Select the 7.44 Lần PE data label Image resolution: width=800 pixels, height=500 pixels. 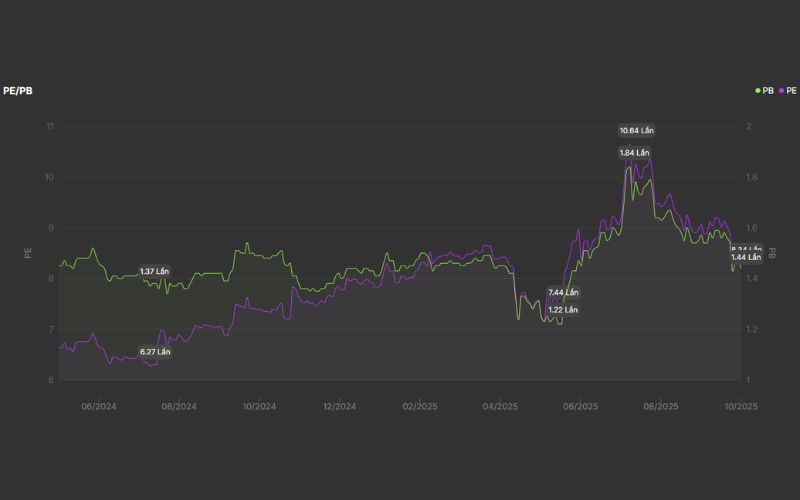pyautogui.click(x=563, y=292)
